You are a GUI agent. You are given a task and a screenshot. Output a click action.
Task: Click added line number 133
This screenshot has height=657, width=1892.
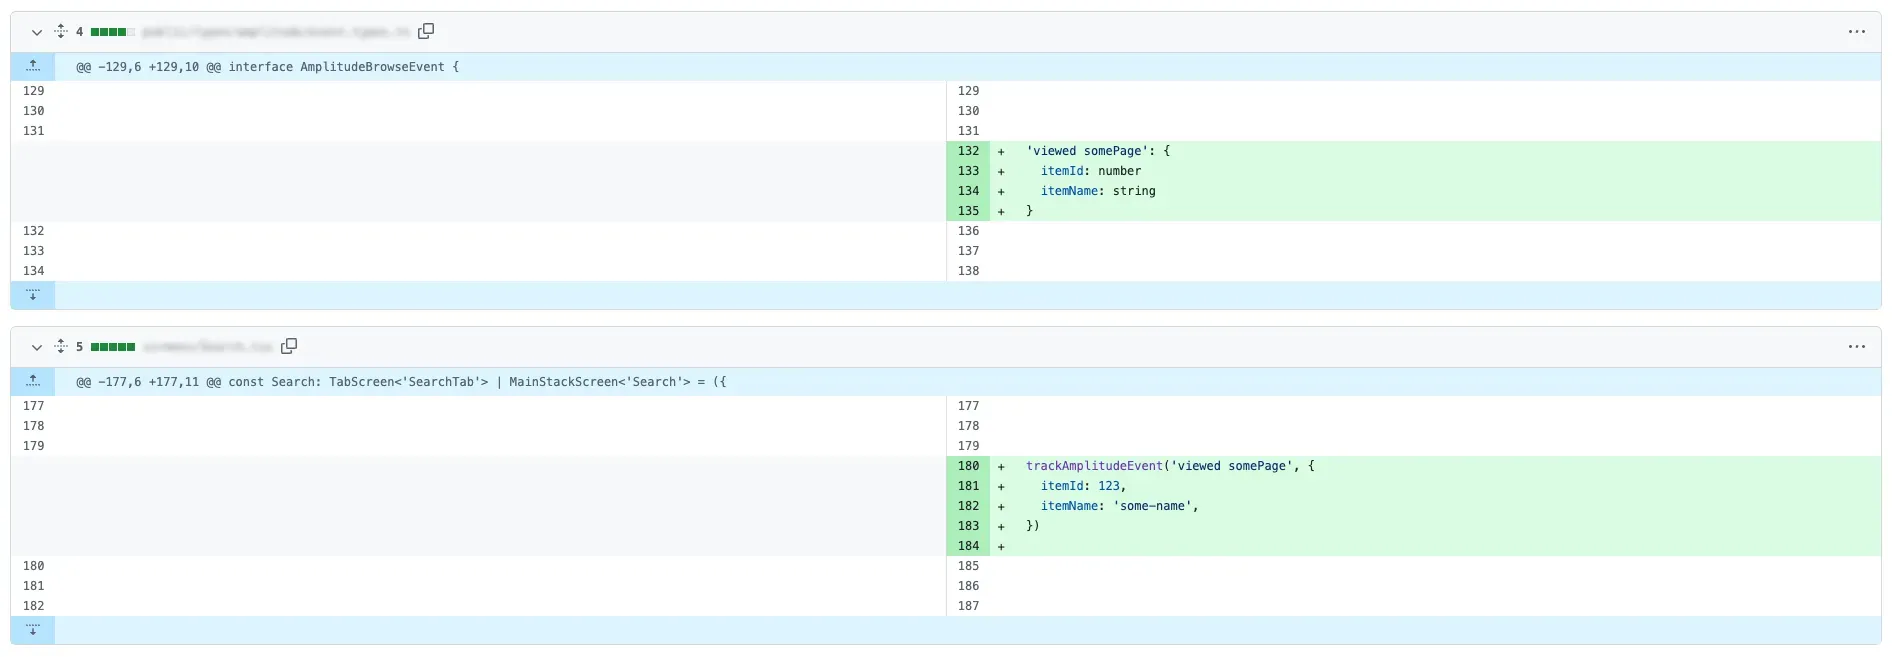[968, 171]
